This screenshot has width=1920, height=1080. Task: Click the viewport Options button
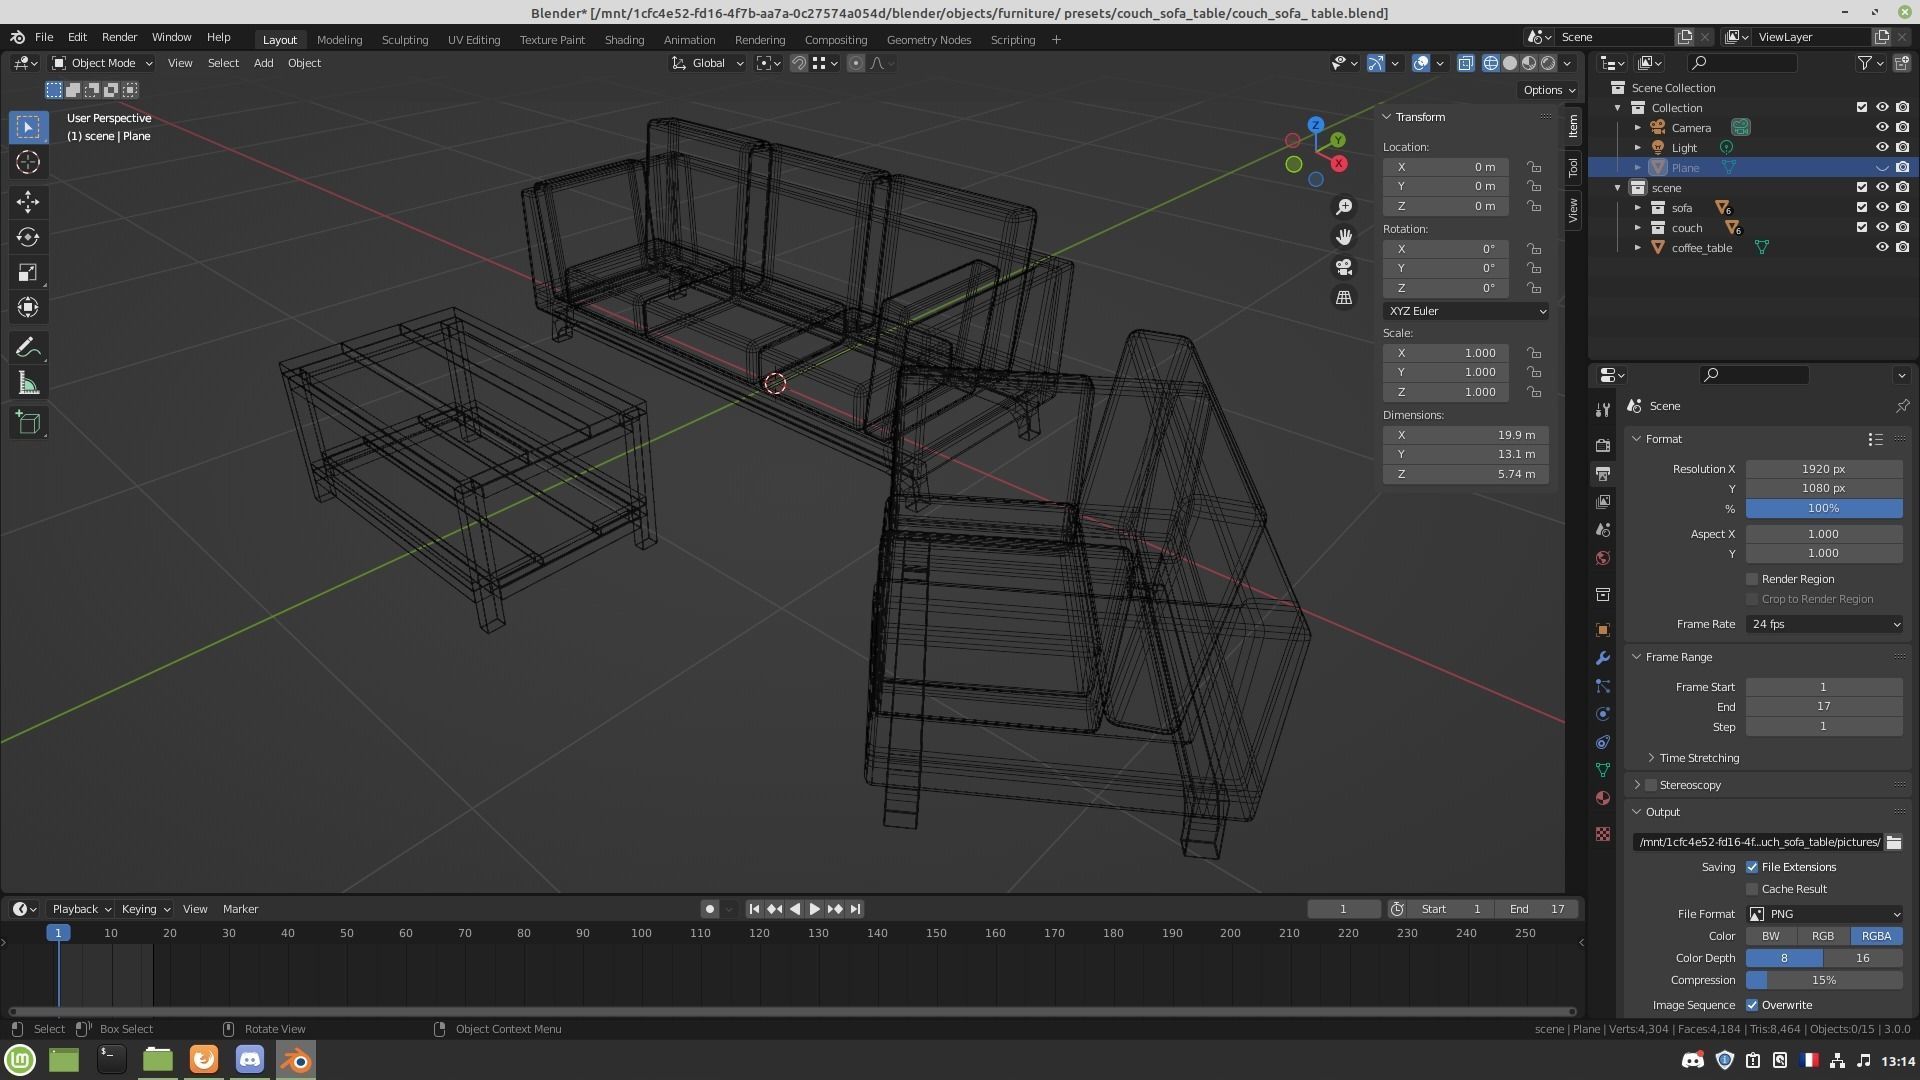(x=1548, y=90)
